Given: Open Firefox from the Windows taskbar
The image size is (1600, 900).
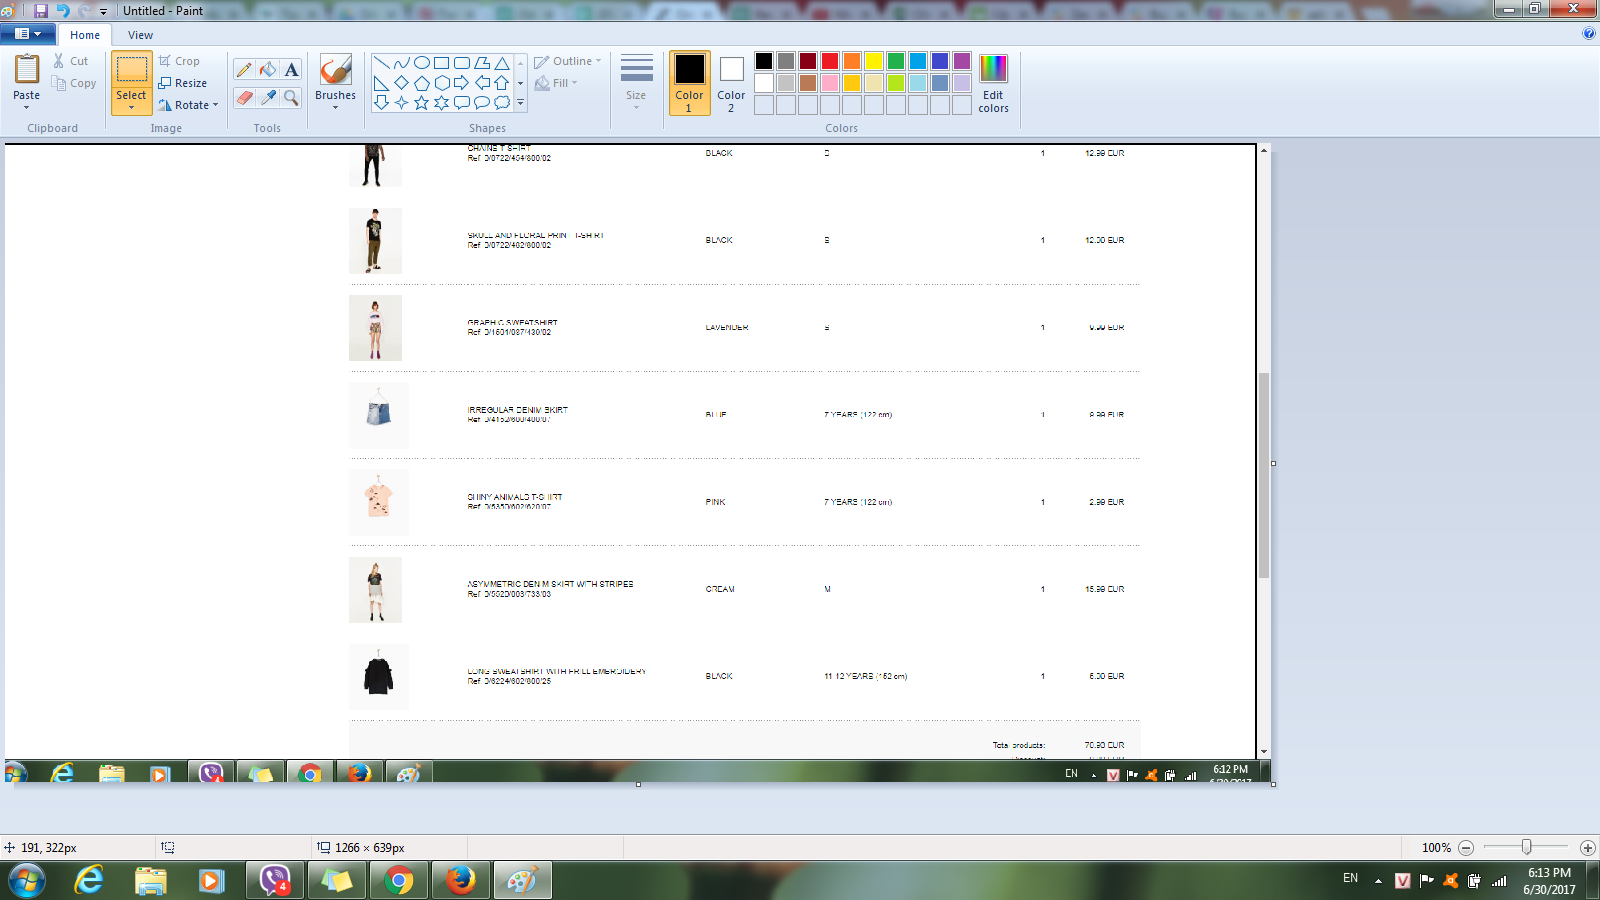Looking at the screenshot, I should pyautogui.click(x=460, y=880).
